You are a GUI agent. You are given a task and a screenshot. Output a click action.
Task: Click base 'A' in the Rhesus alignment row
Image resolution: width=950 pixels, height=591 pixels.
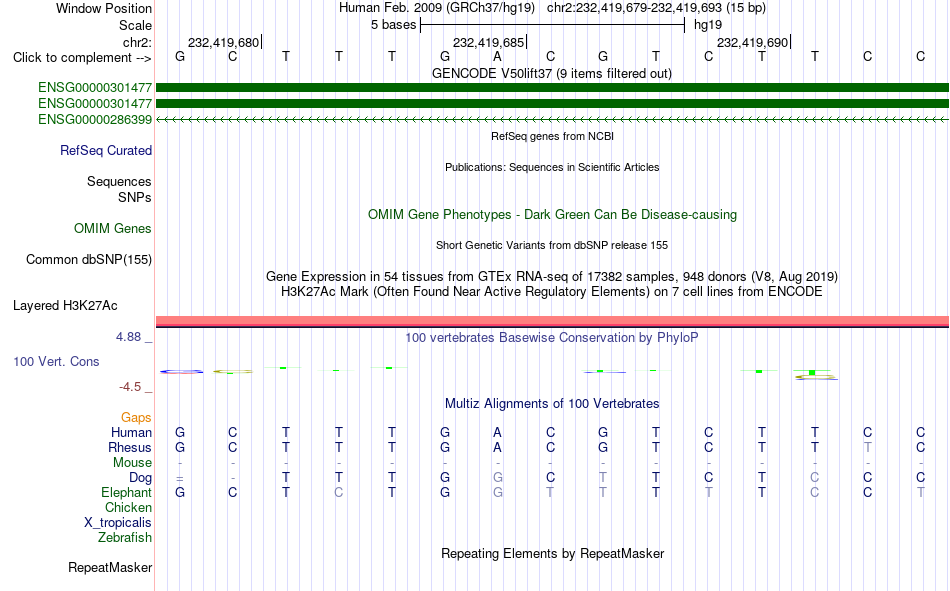(497, 447)
